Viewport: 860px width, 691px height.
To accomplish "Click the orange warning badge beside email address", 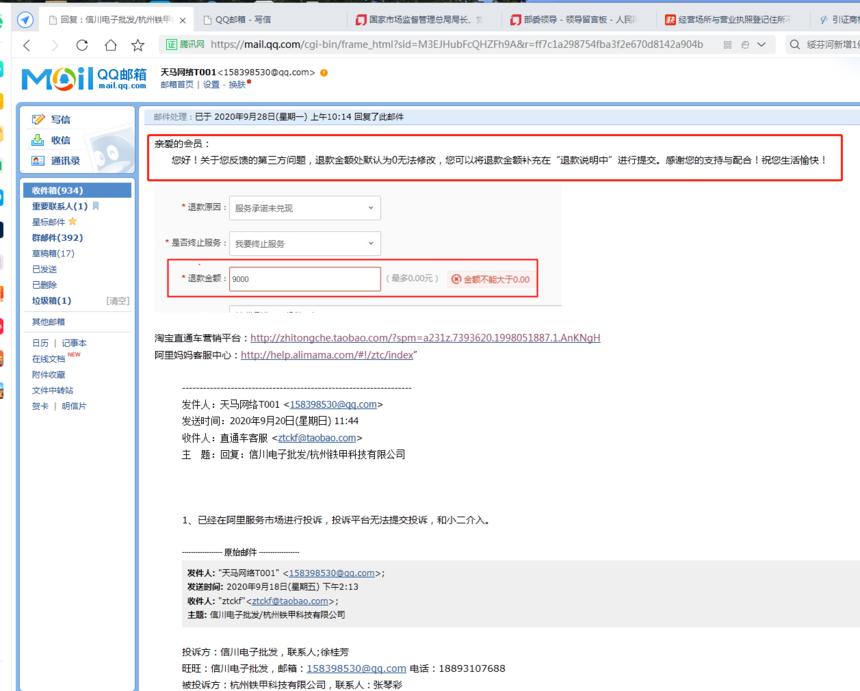I will [324, 72].
